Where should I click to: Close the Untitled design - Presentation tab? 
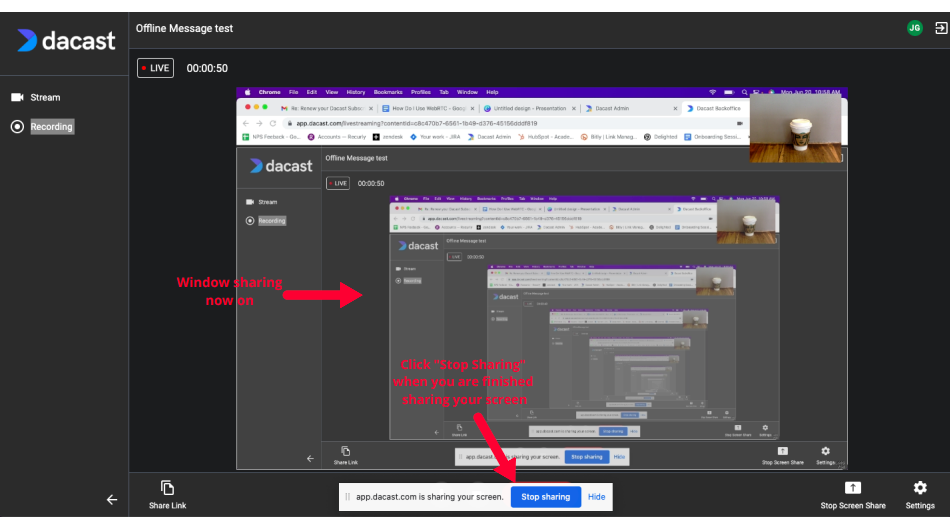point(574,108)
